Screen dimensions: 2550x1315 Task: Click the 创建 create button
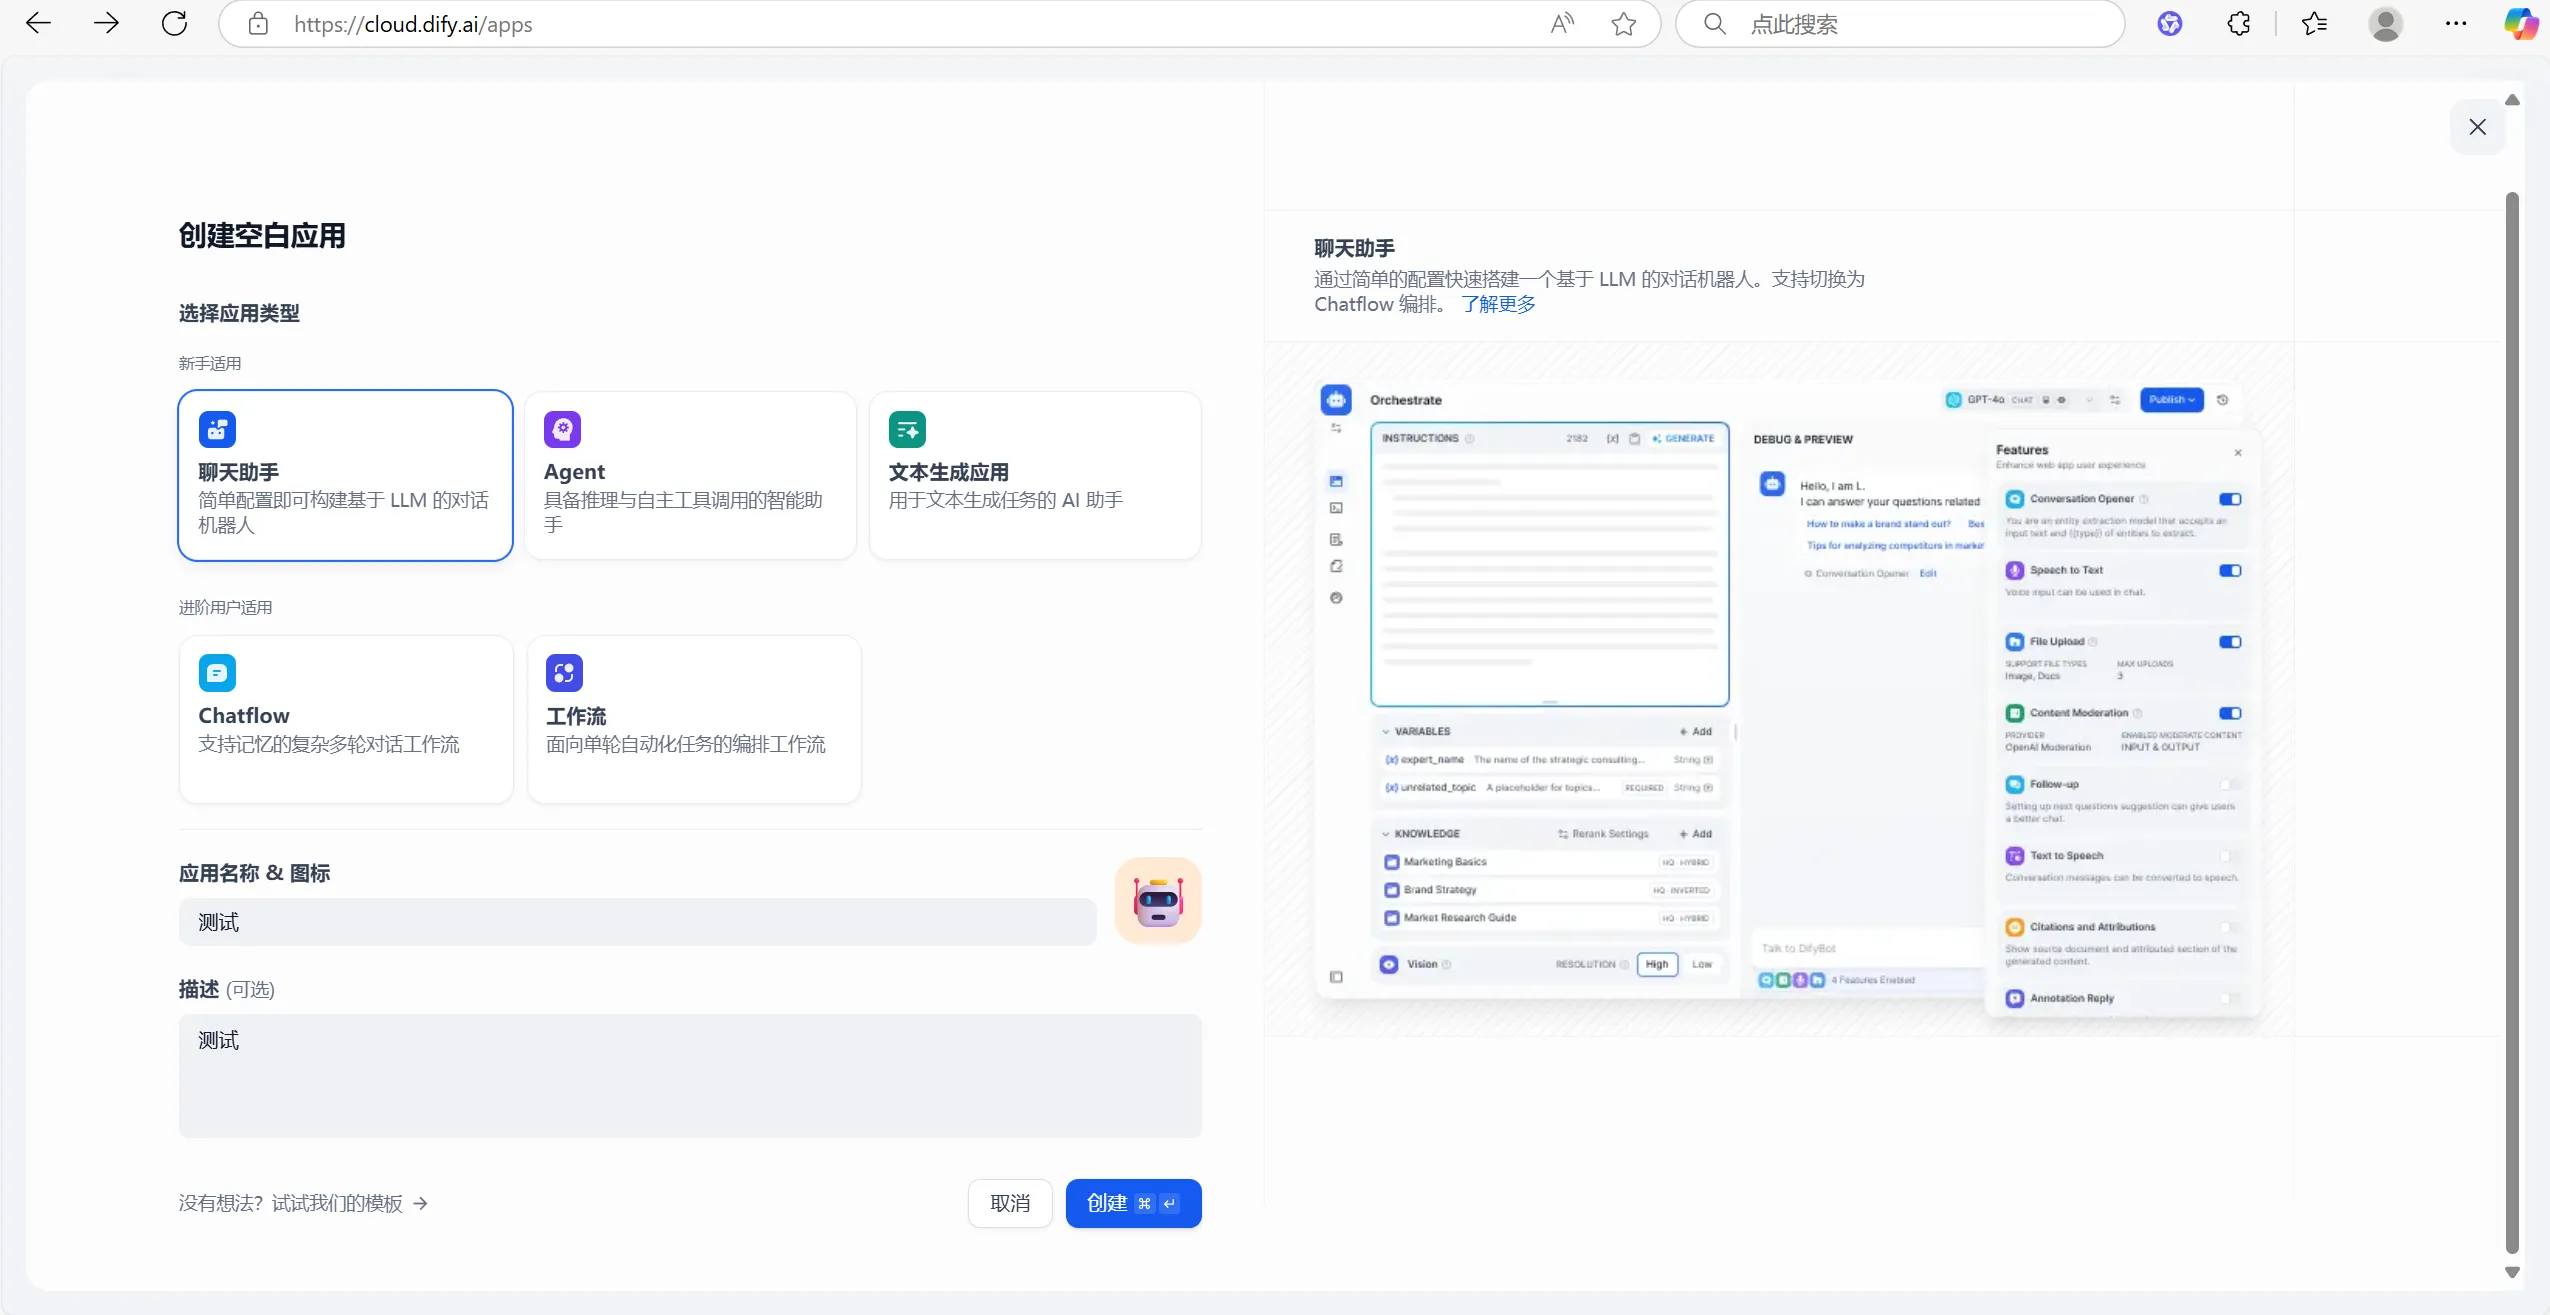pyautogui.click(x=1132, y=1203)
